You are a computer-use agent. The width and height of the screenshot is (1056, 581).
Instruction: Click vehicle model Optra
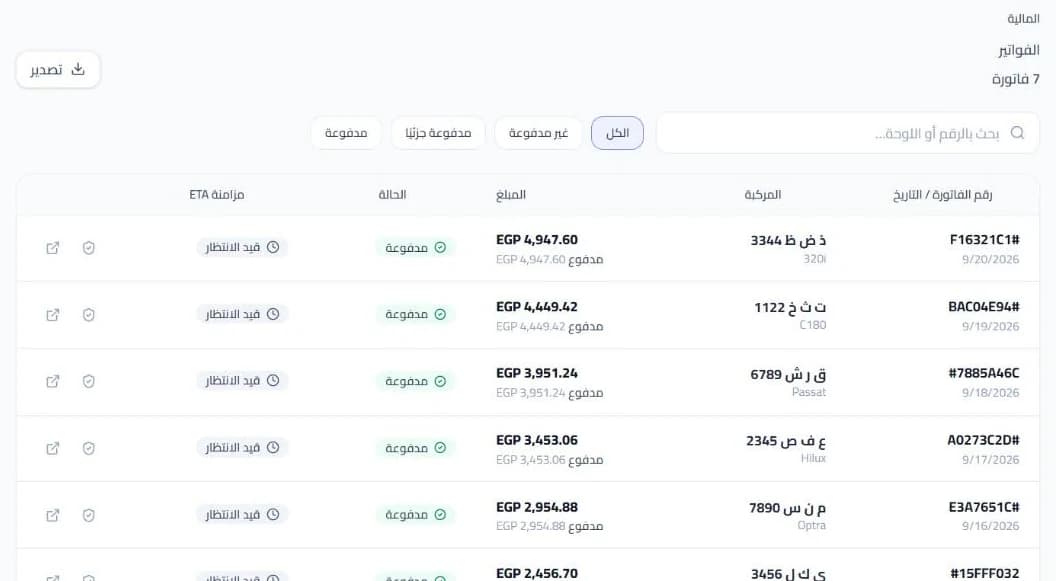(812, 525)
